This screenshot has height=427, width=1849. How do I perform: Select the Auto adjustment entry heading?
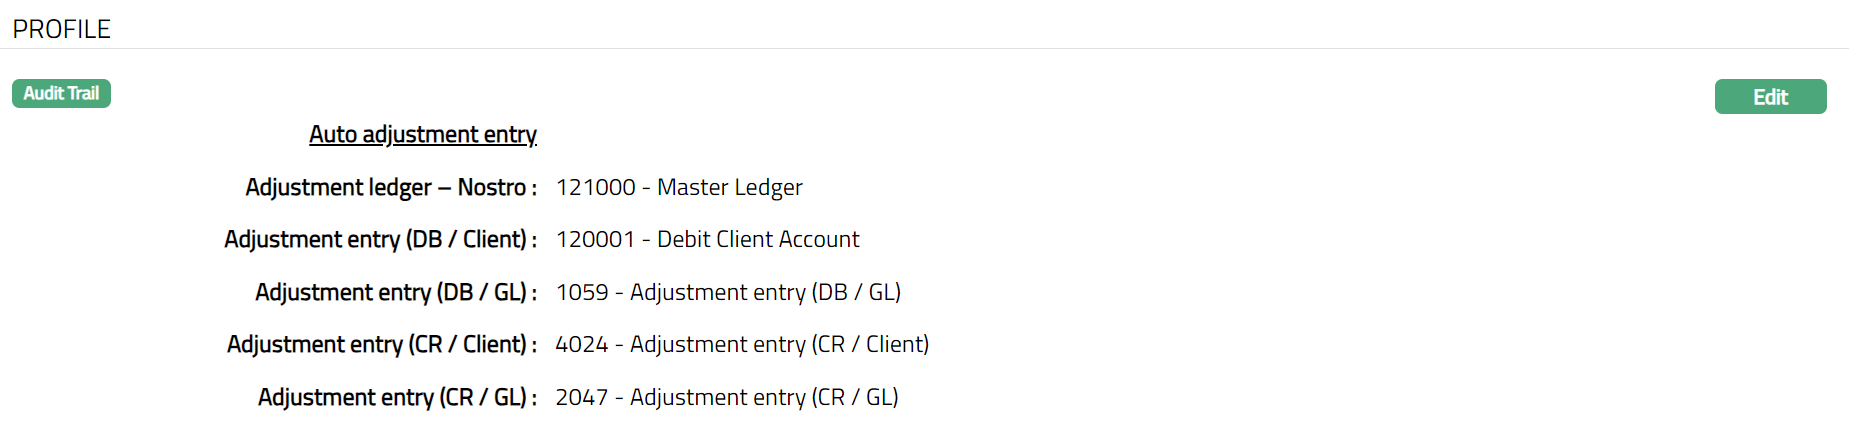coord(423,134)
